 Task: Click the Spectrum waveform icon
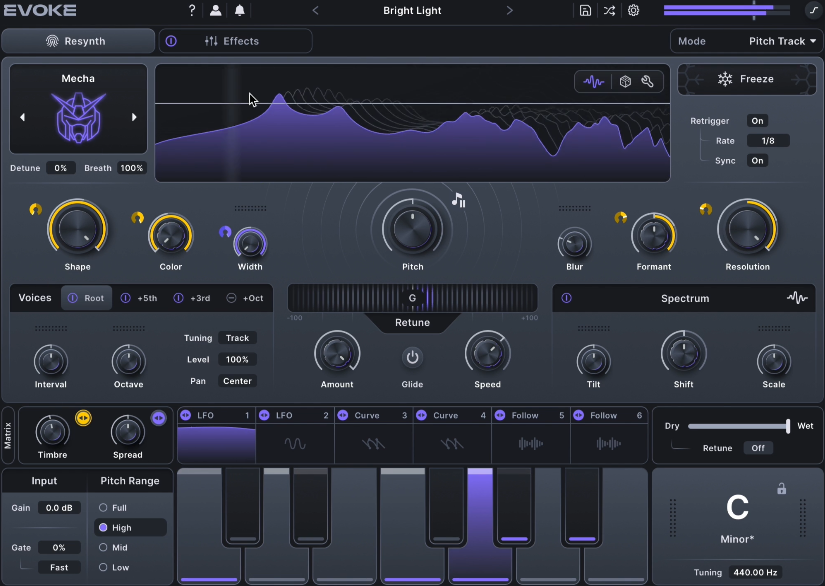(797, 298)
